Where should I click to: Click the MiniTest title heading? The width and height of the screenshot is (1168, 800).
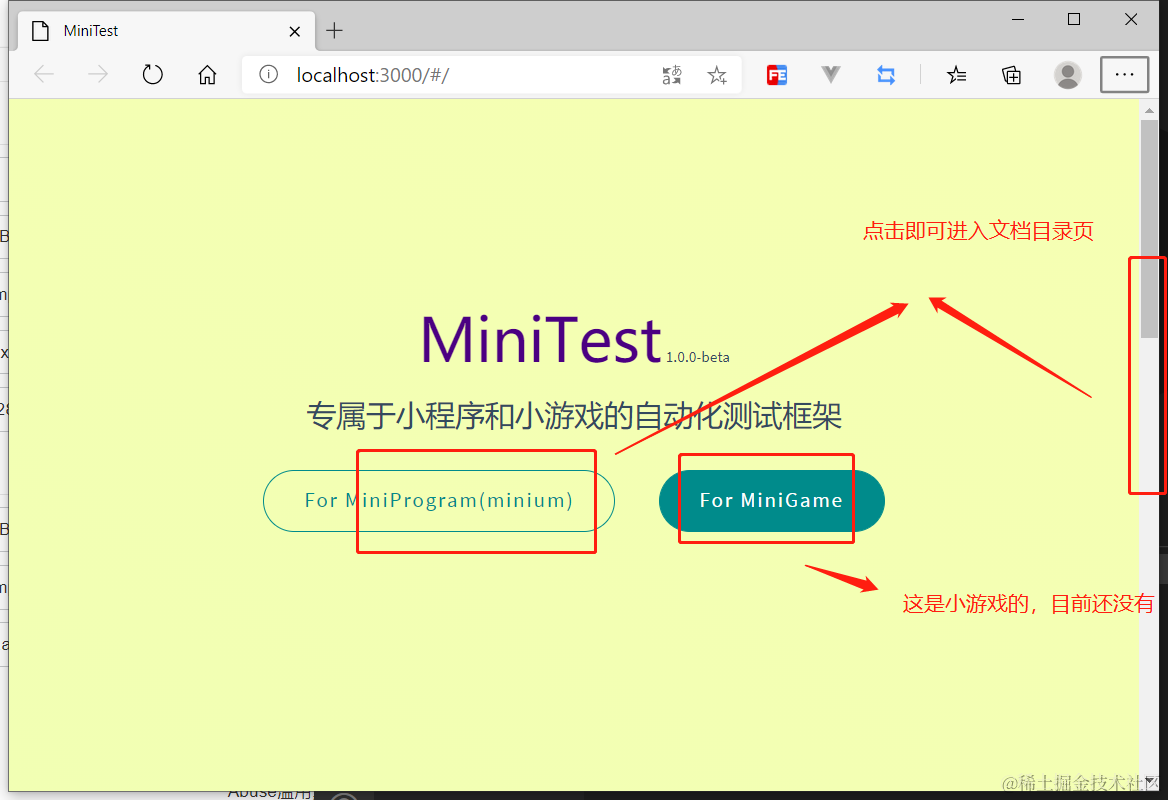542,340
